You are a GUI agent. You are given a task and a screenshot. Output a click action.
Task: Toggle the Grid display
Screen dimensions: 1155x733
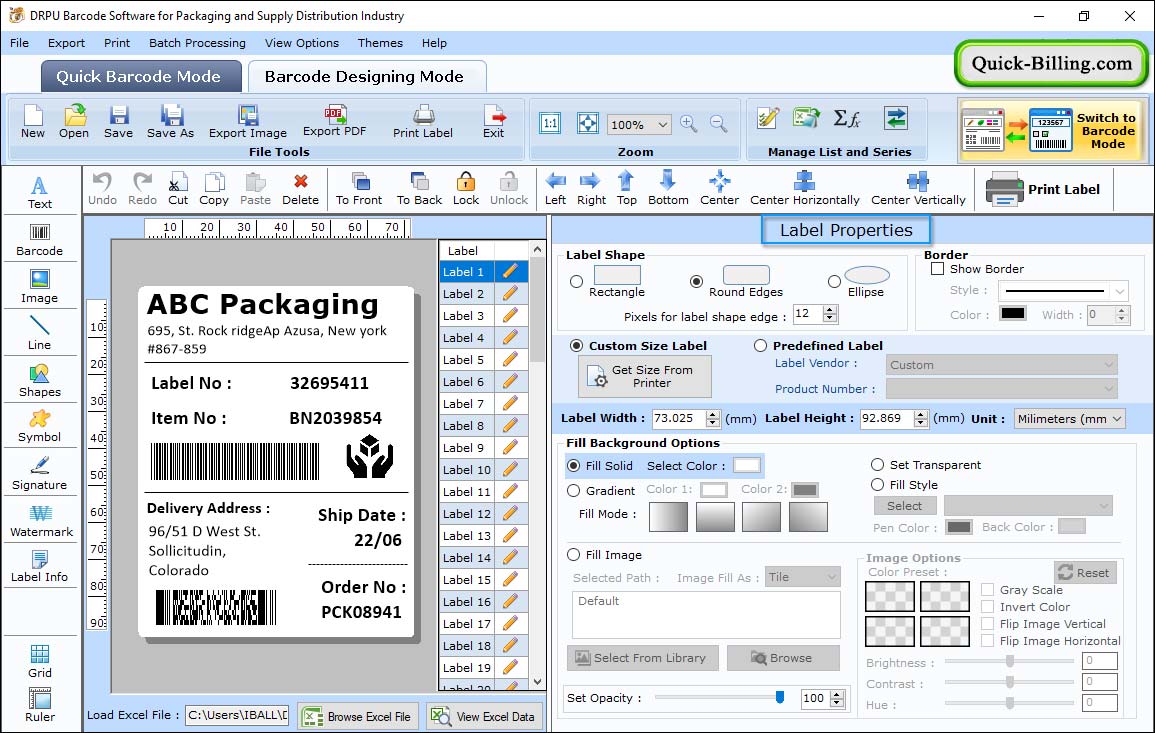pyautogui.click(x=40, y=661)
